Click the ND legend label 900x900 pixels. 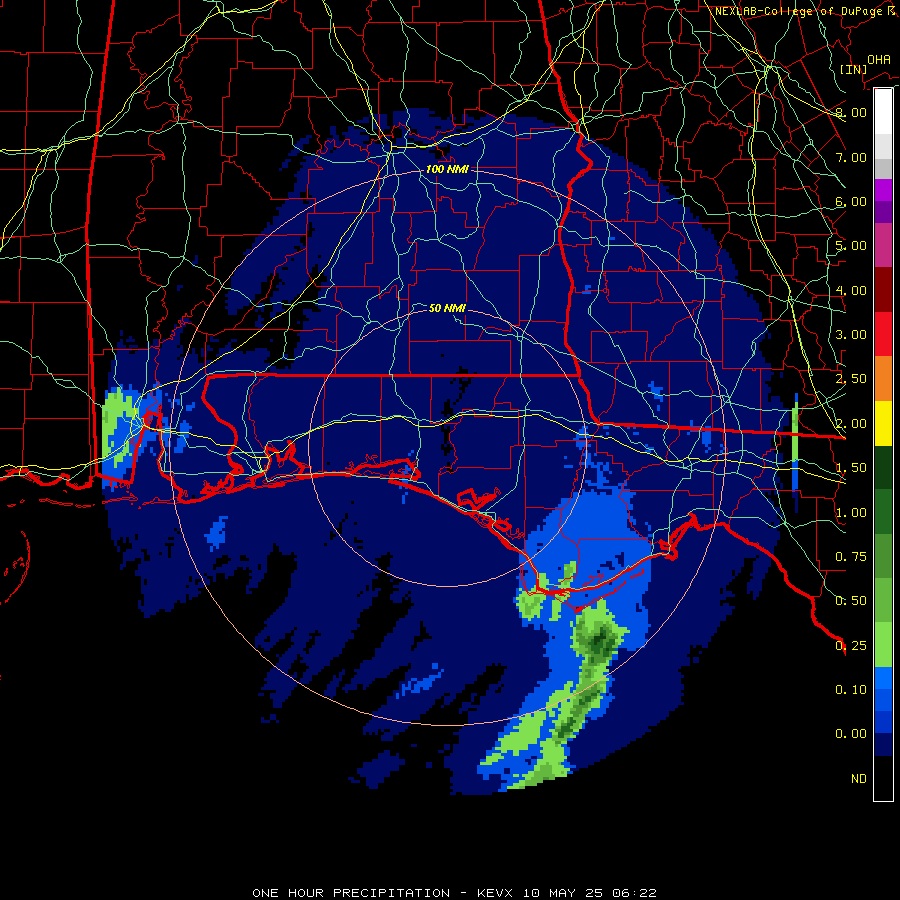coord(859,779)
